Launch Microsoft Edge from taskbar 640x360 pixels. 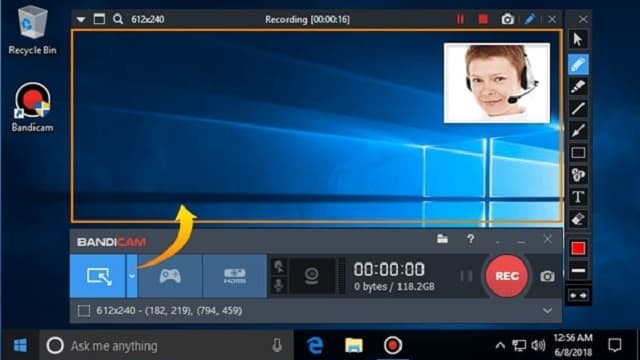315,345
